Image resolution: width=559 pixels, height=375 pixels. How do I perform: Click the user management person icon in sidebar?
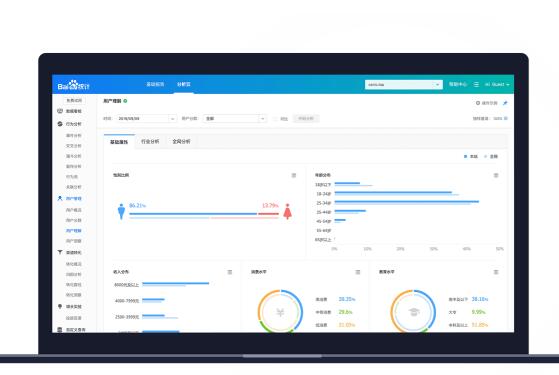click(x=60, y=198)
